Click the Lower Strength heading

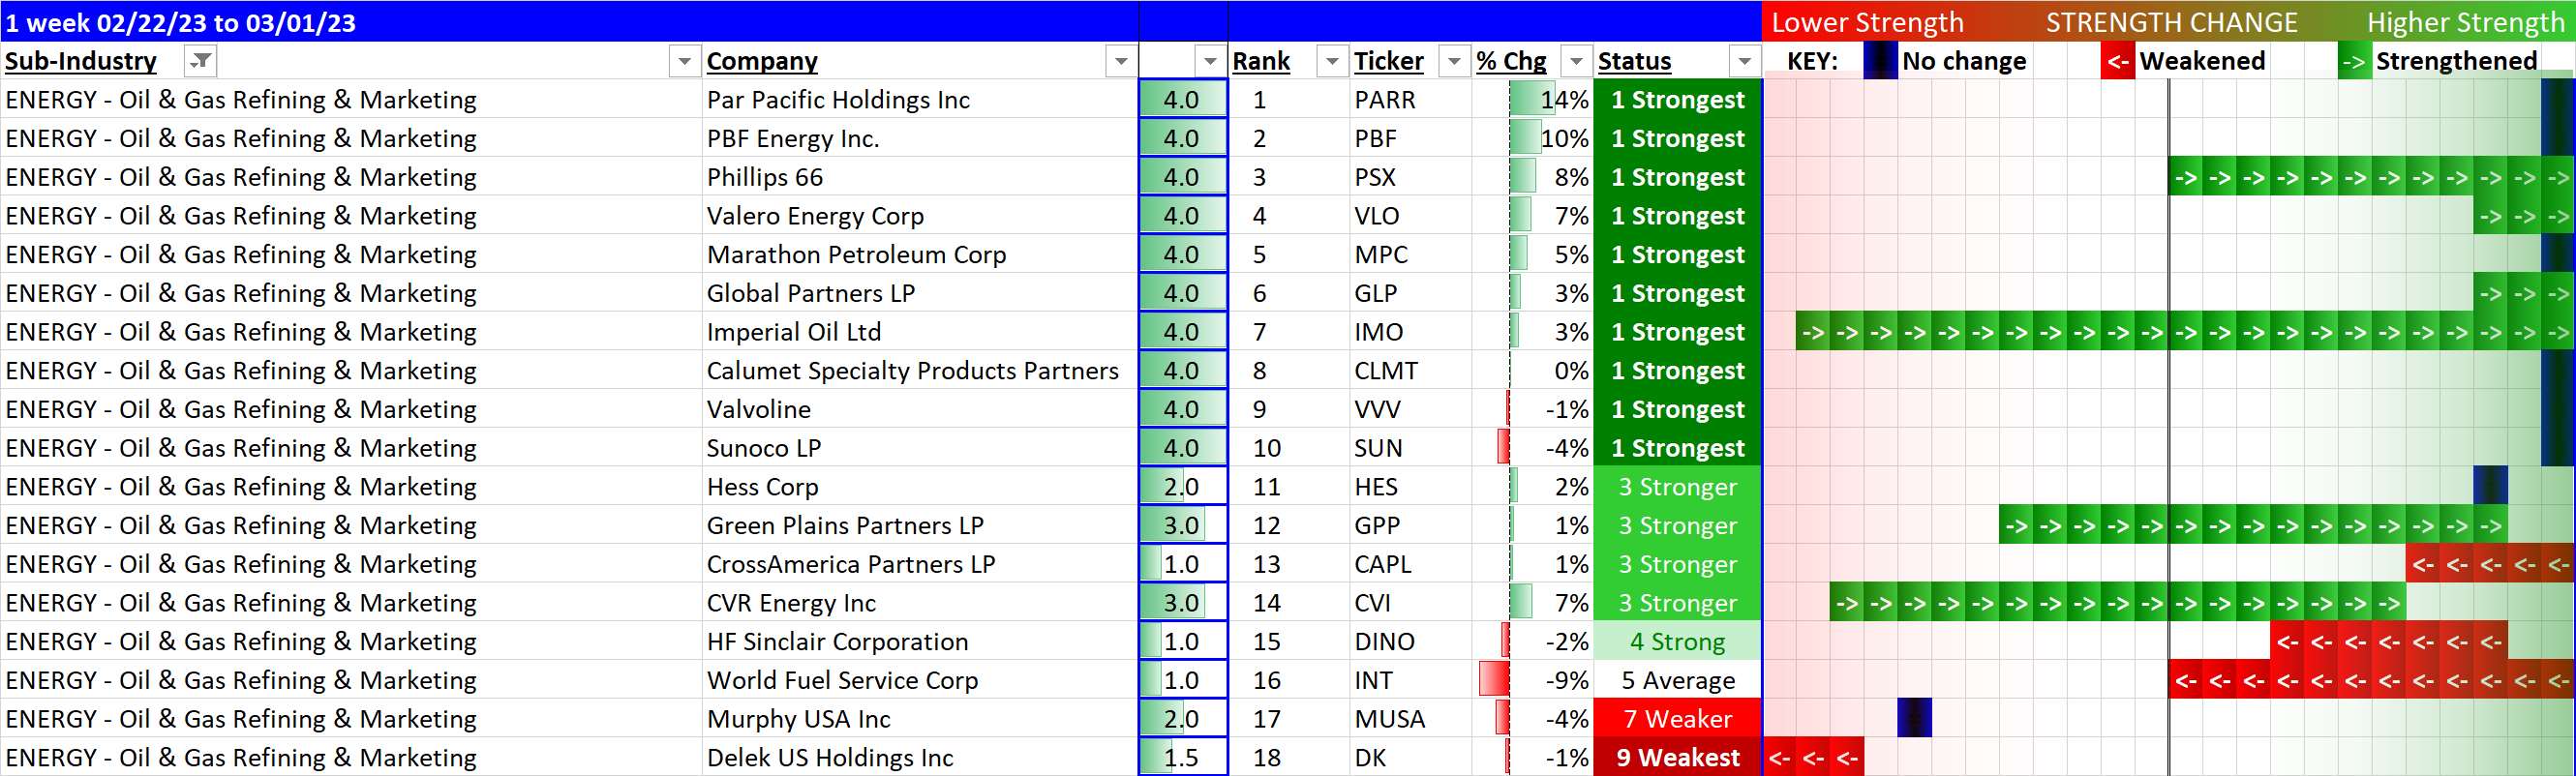click(1867, 22)
